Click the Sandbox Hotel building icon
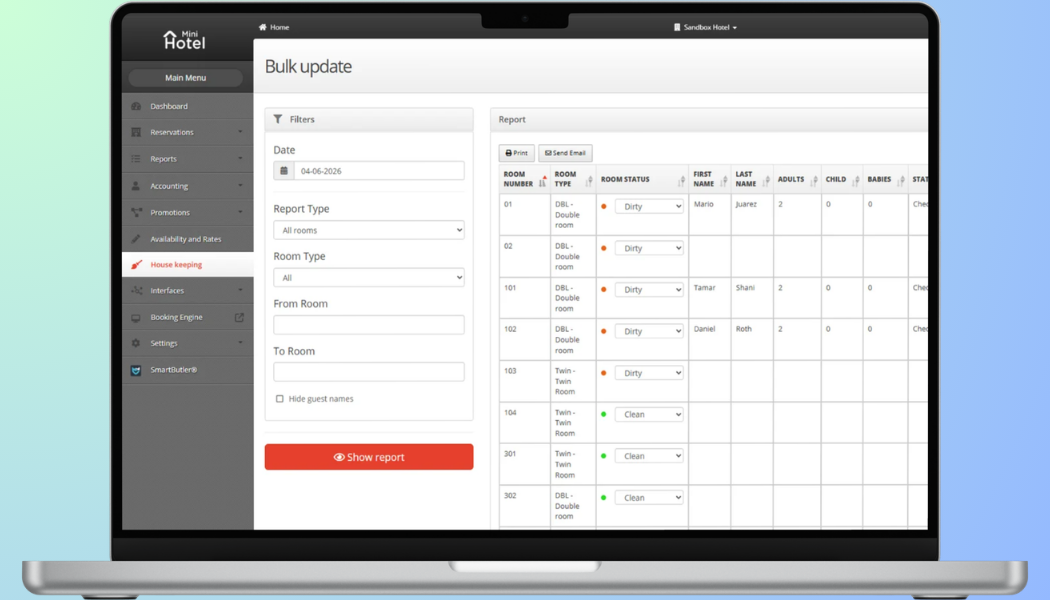 pyautogui.click(x=677, y=27)
